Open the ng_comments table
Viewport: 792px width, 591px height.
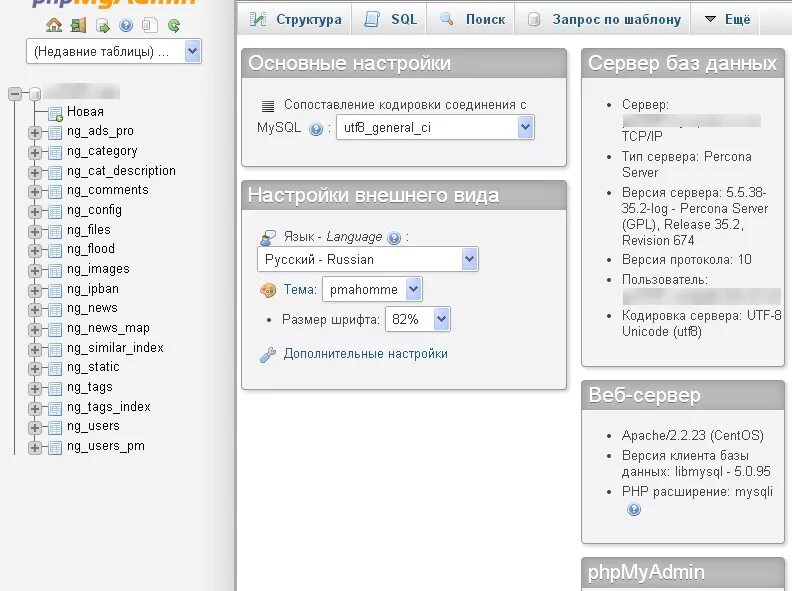[108, 190]
